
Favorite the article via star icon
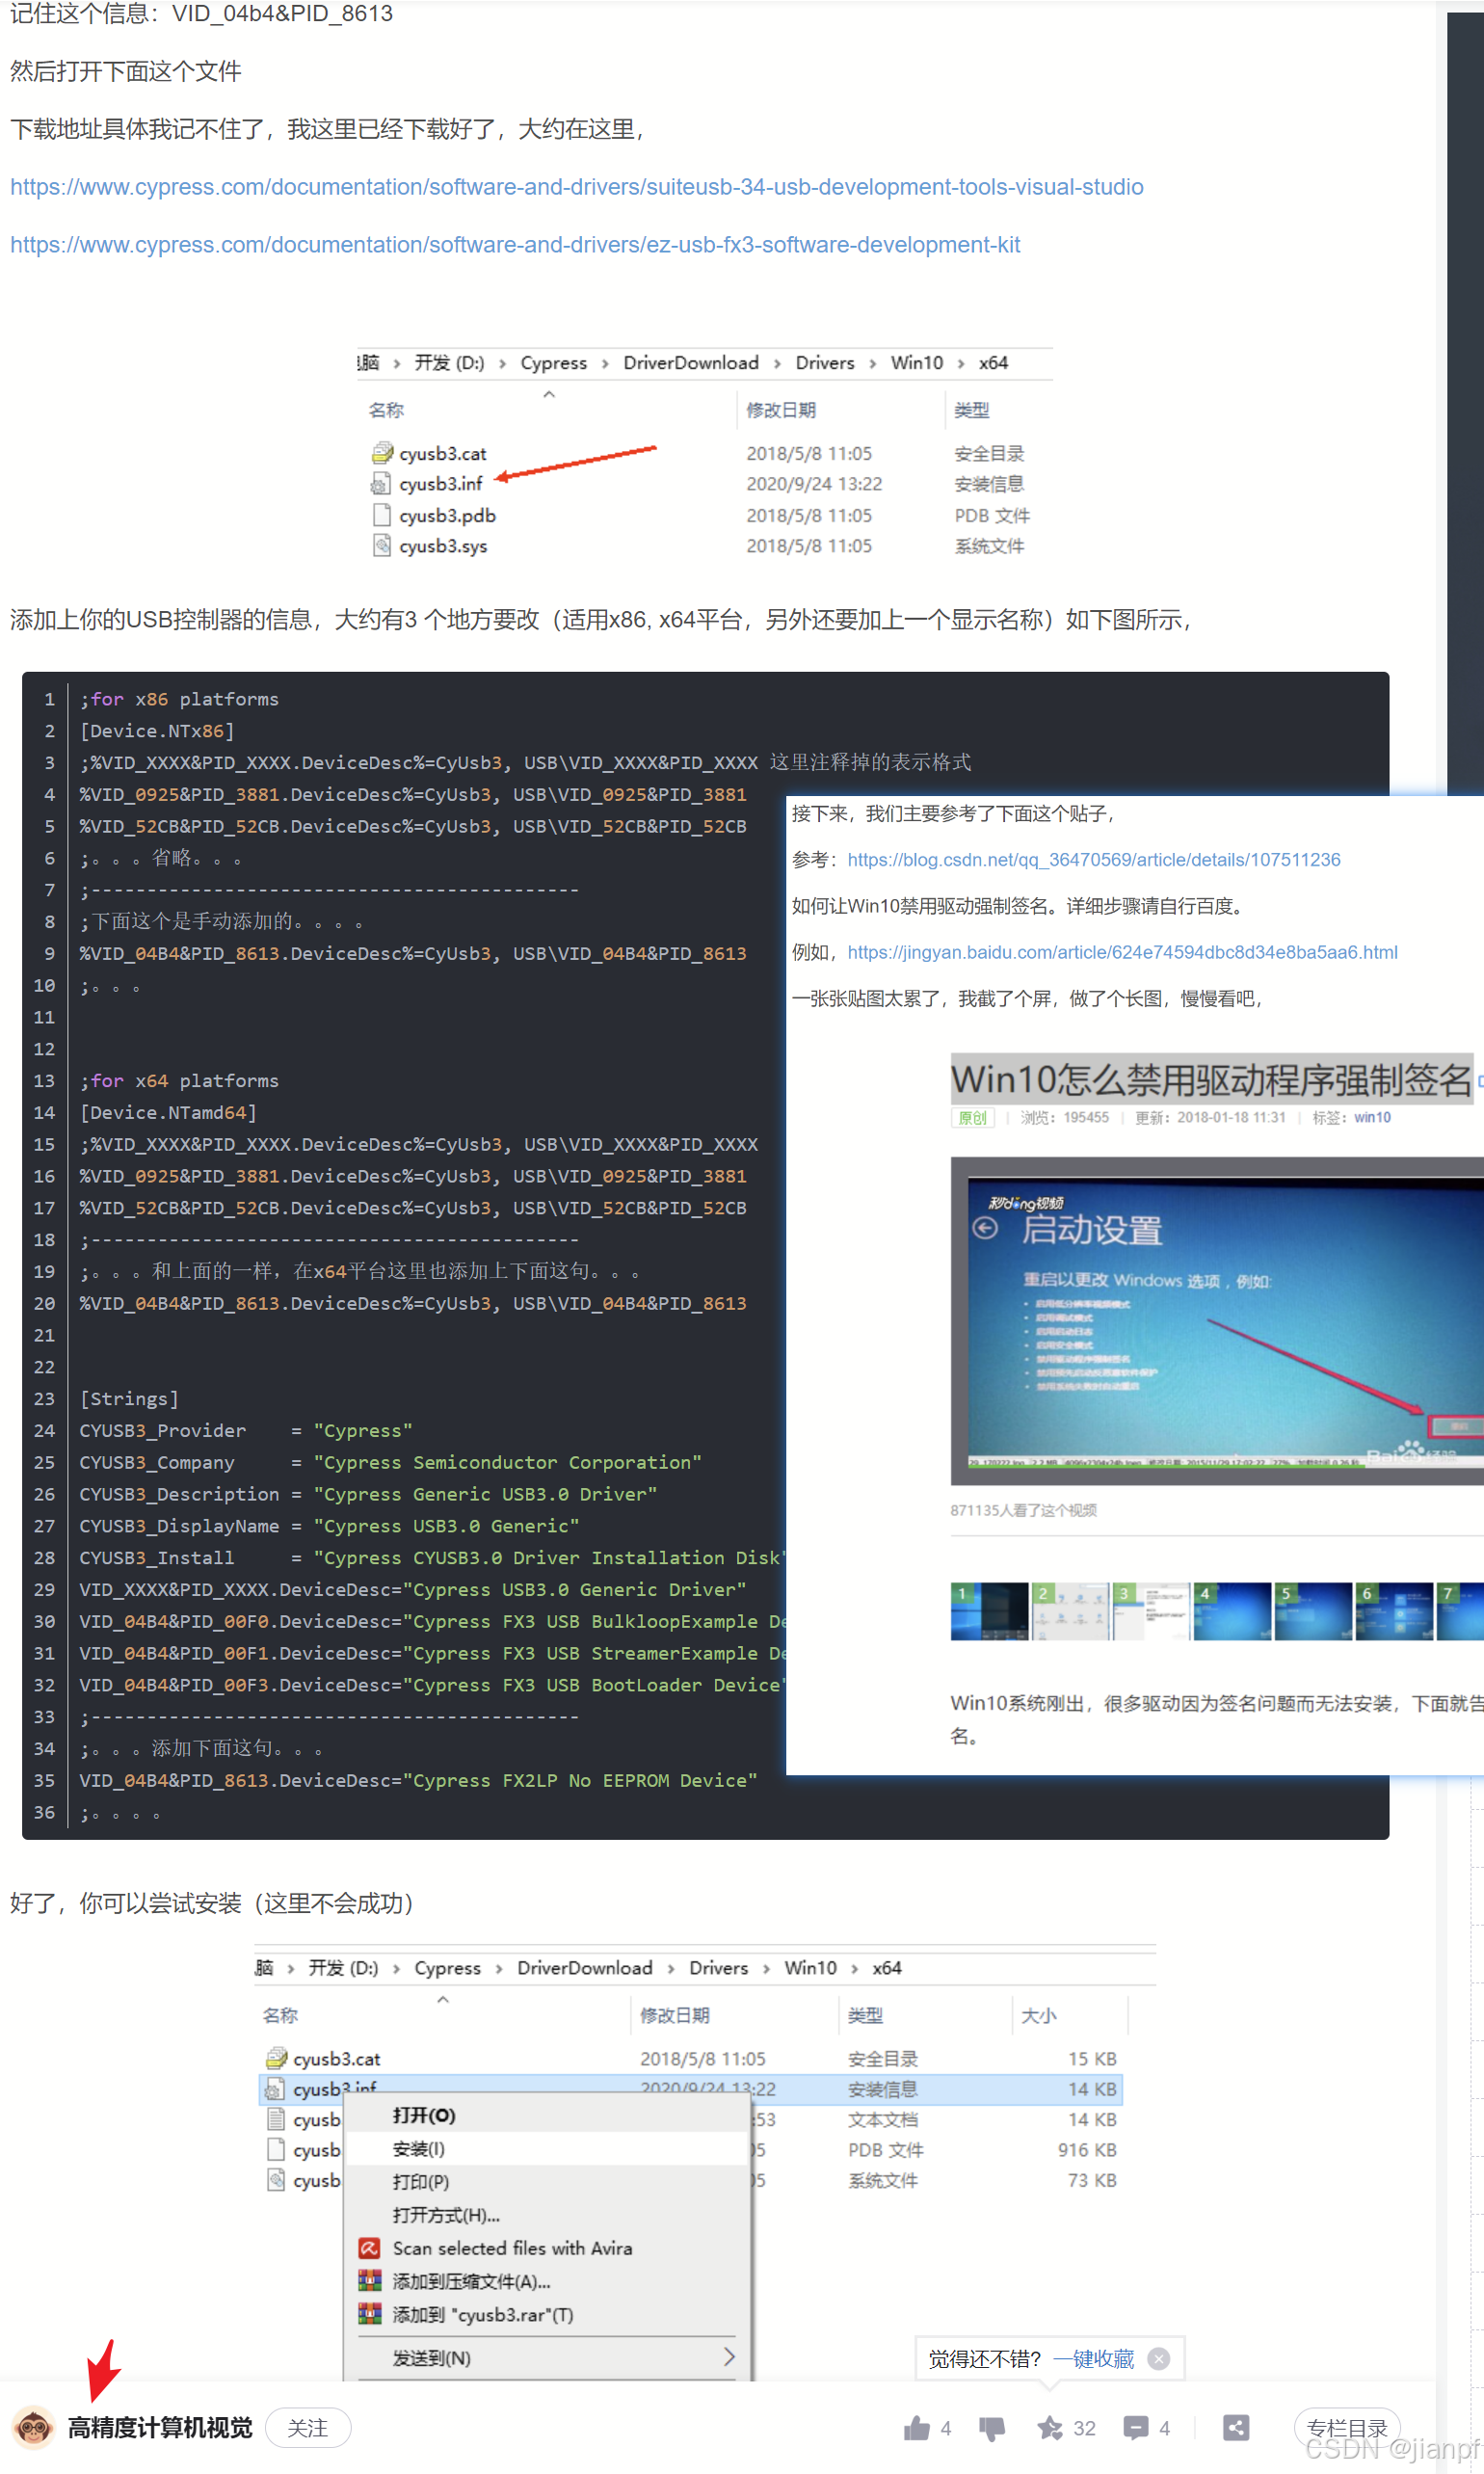coord(1050,2428)
